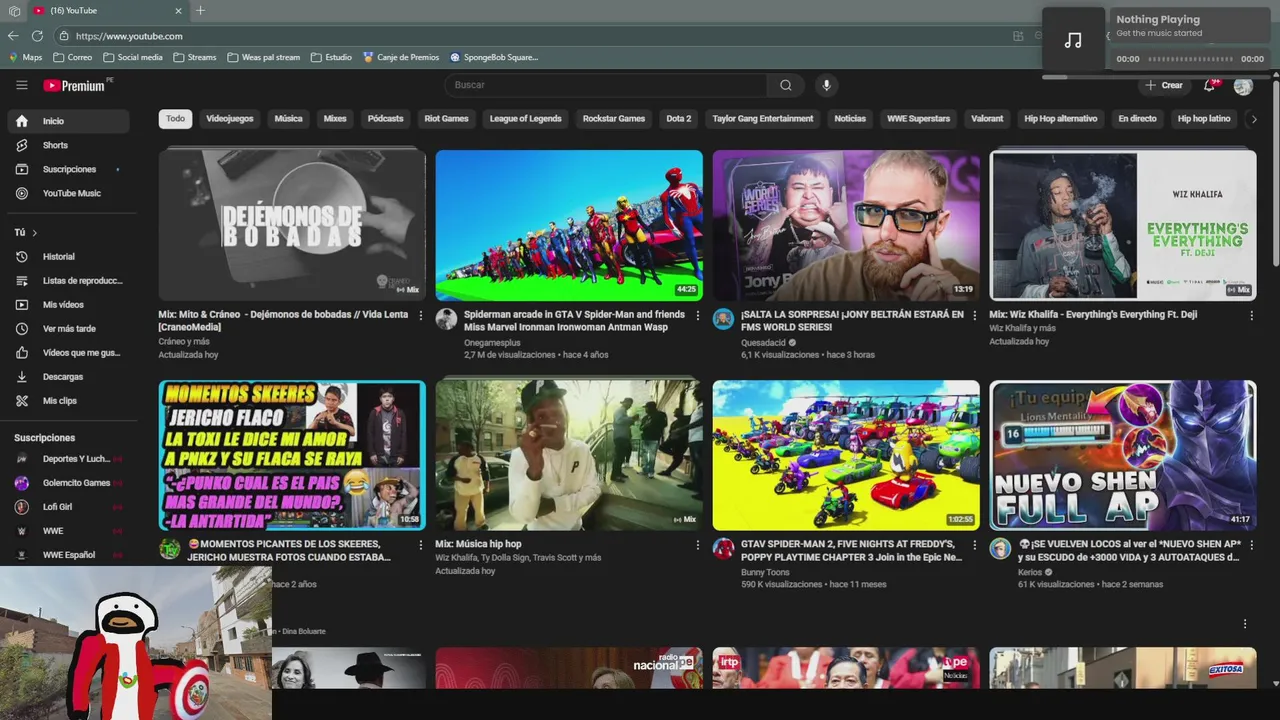Click the Bunny Toons channel avatar
This screenshot has height=720, width=1280.
pyautogui.click(x=723, y=548)
